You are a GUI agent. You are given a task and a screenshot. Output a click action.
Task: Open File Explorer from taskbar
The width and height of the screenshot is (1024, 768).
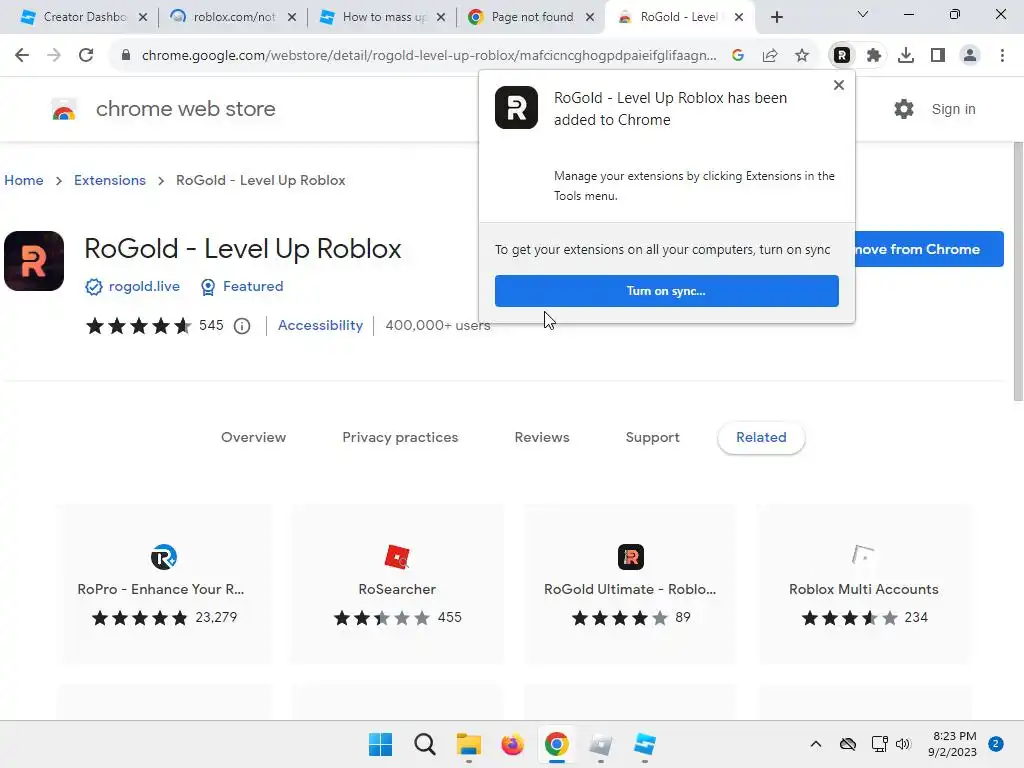[468, 744]
